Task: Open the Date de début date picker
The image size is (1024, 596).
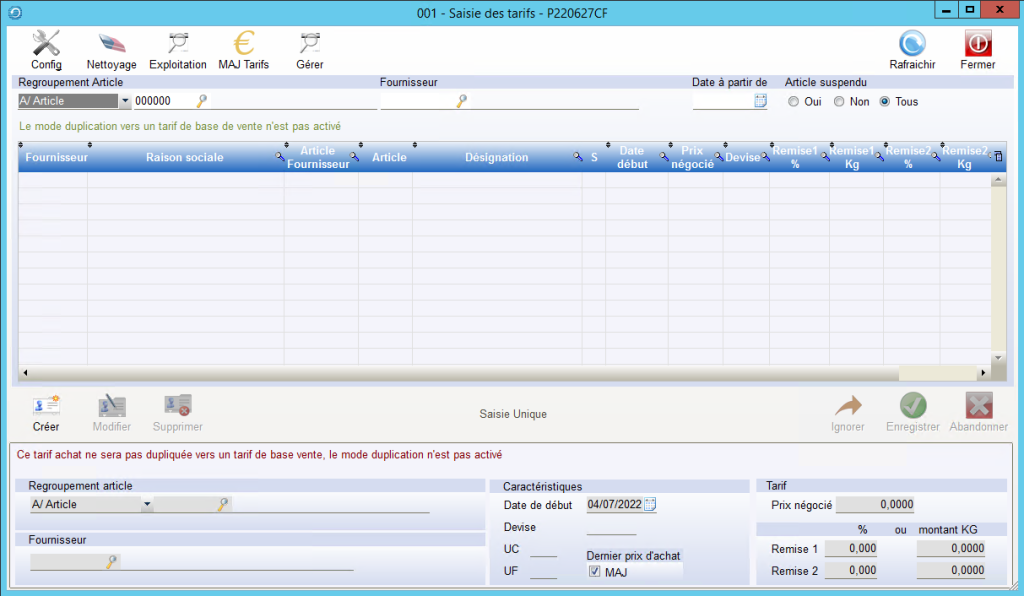Action: tap(650, 504)
